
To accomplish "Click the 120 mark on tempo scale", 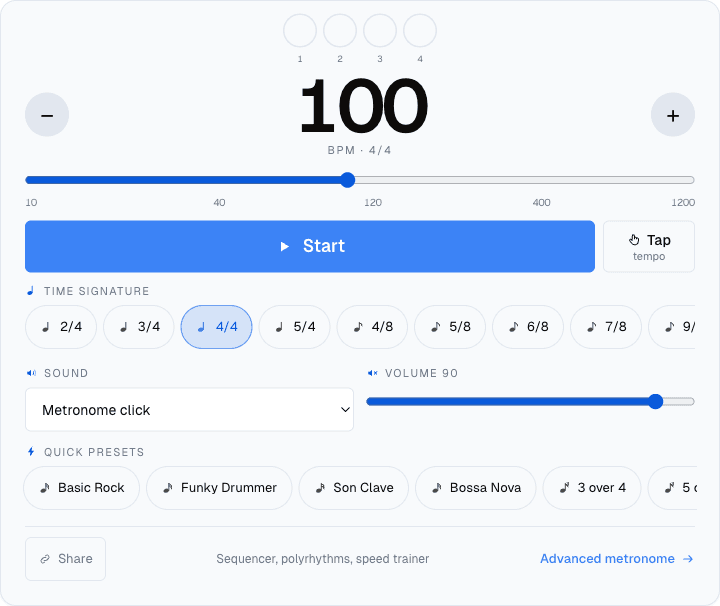I will (x=373, y=202).
